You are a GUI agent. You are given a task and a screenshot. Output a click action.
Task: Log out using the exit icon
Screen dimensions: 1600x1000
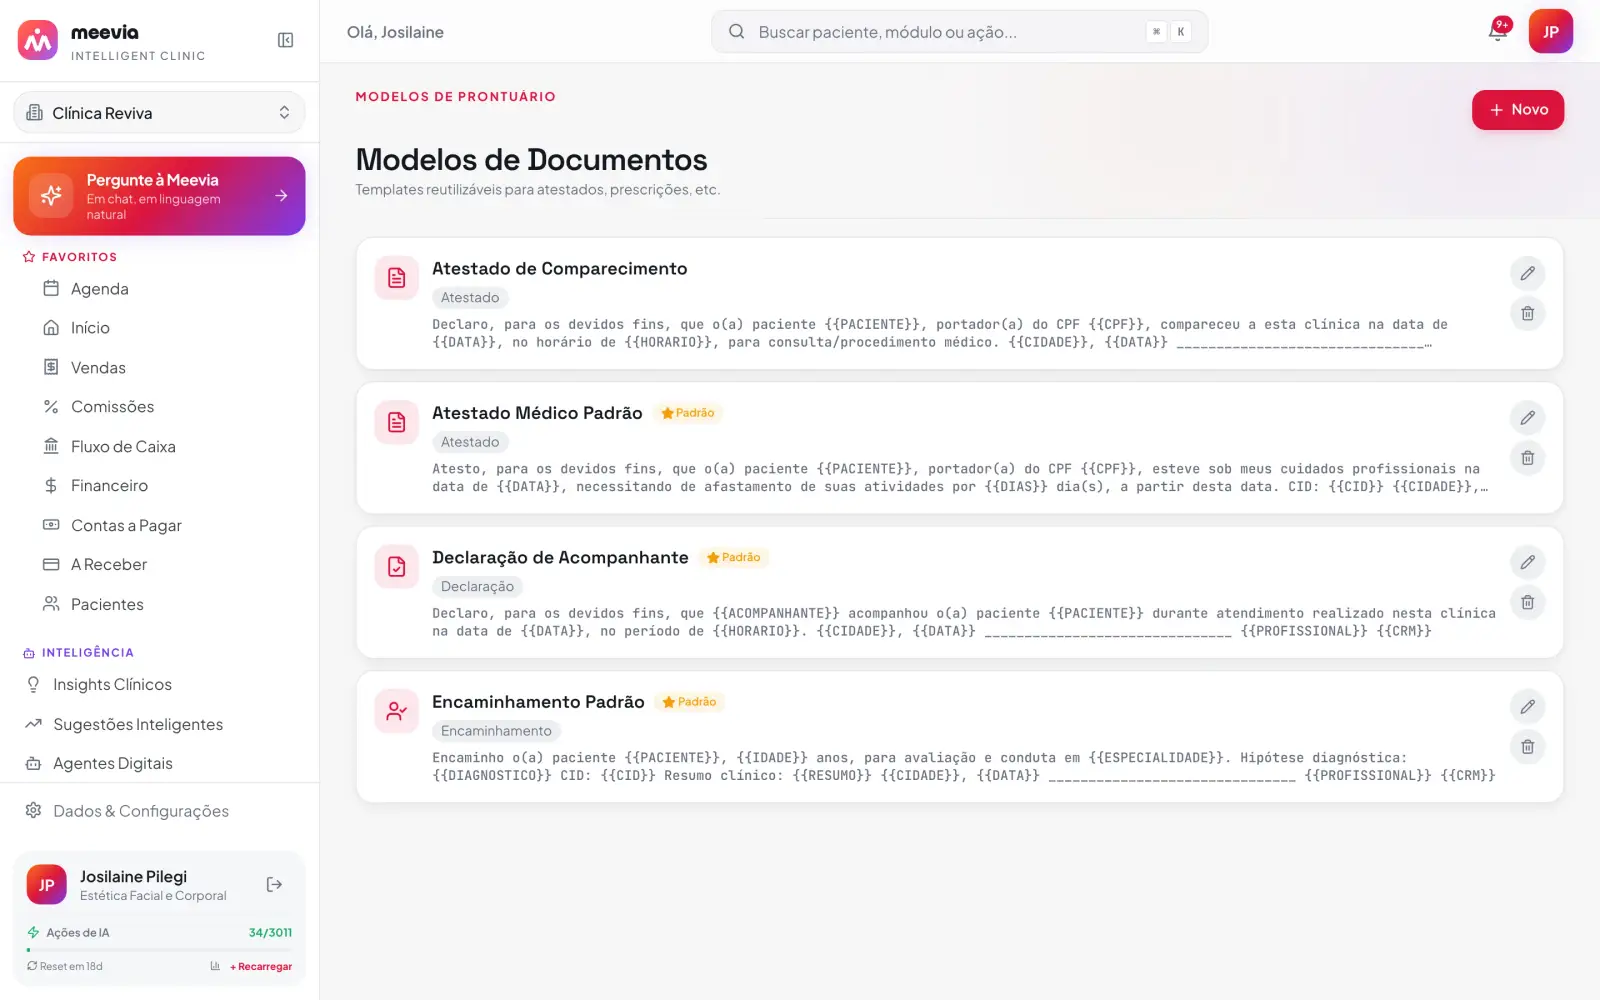pos(274,885)
